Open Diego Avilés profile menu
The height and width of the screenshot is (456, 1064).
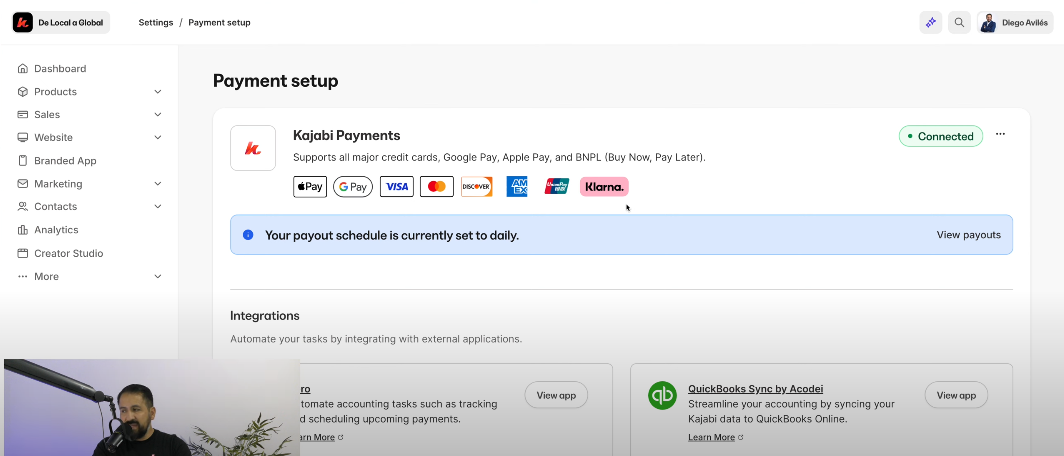[x=1014, y=23]
